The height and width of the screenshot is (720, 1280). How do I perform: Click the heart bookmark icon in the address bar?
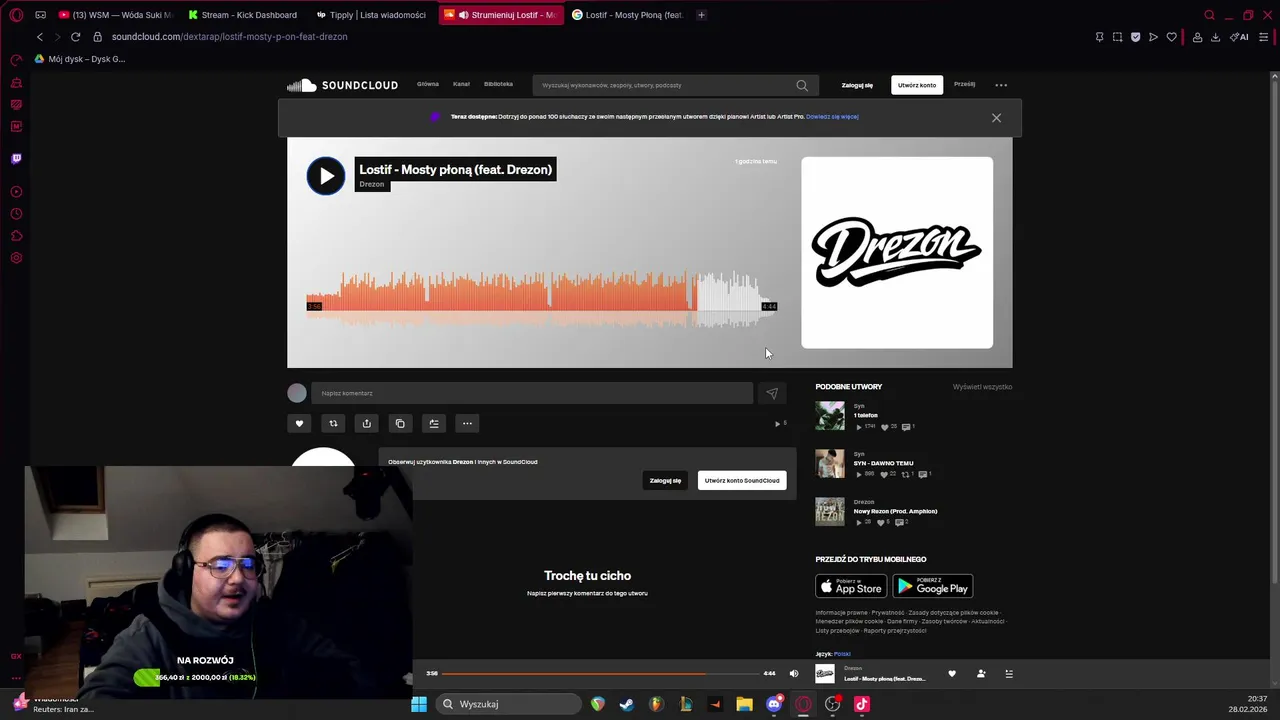(1171, 37)
